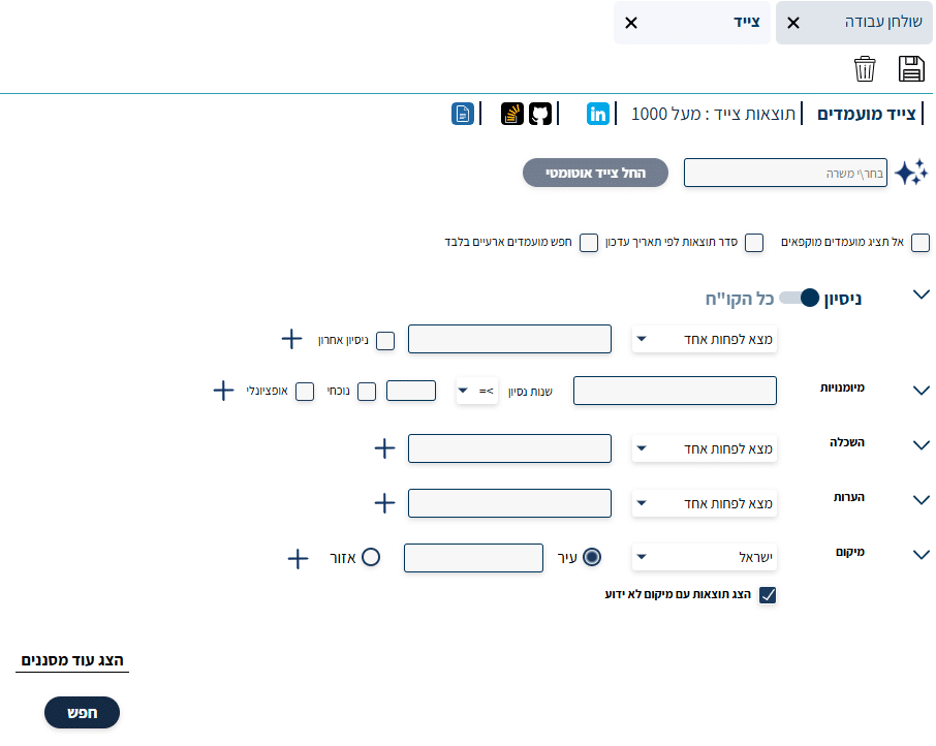
Task: Toggle the ניסיון / כל הקו"ח switch
Action: (800, 298)
